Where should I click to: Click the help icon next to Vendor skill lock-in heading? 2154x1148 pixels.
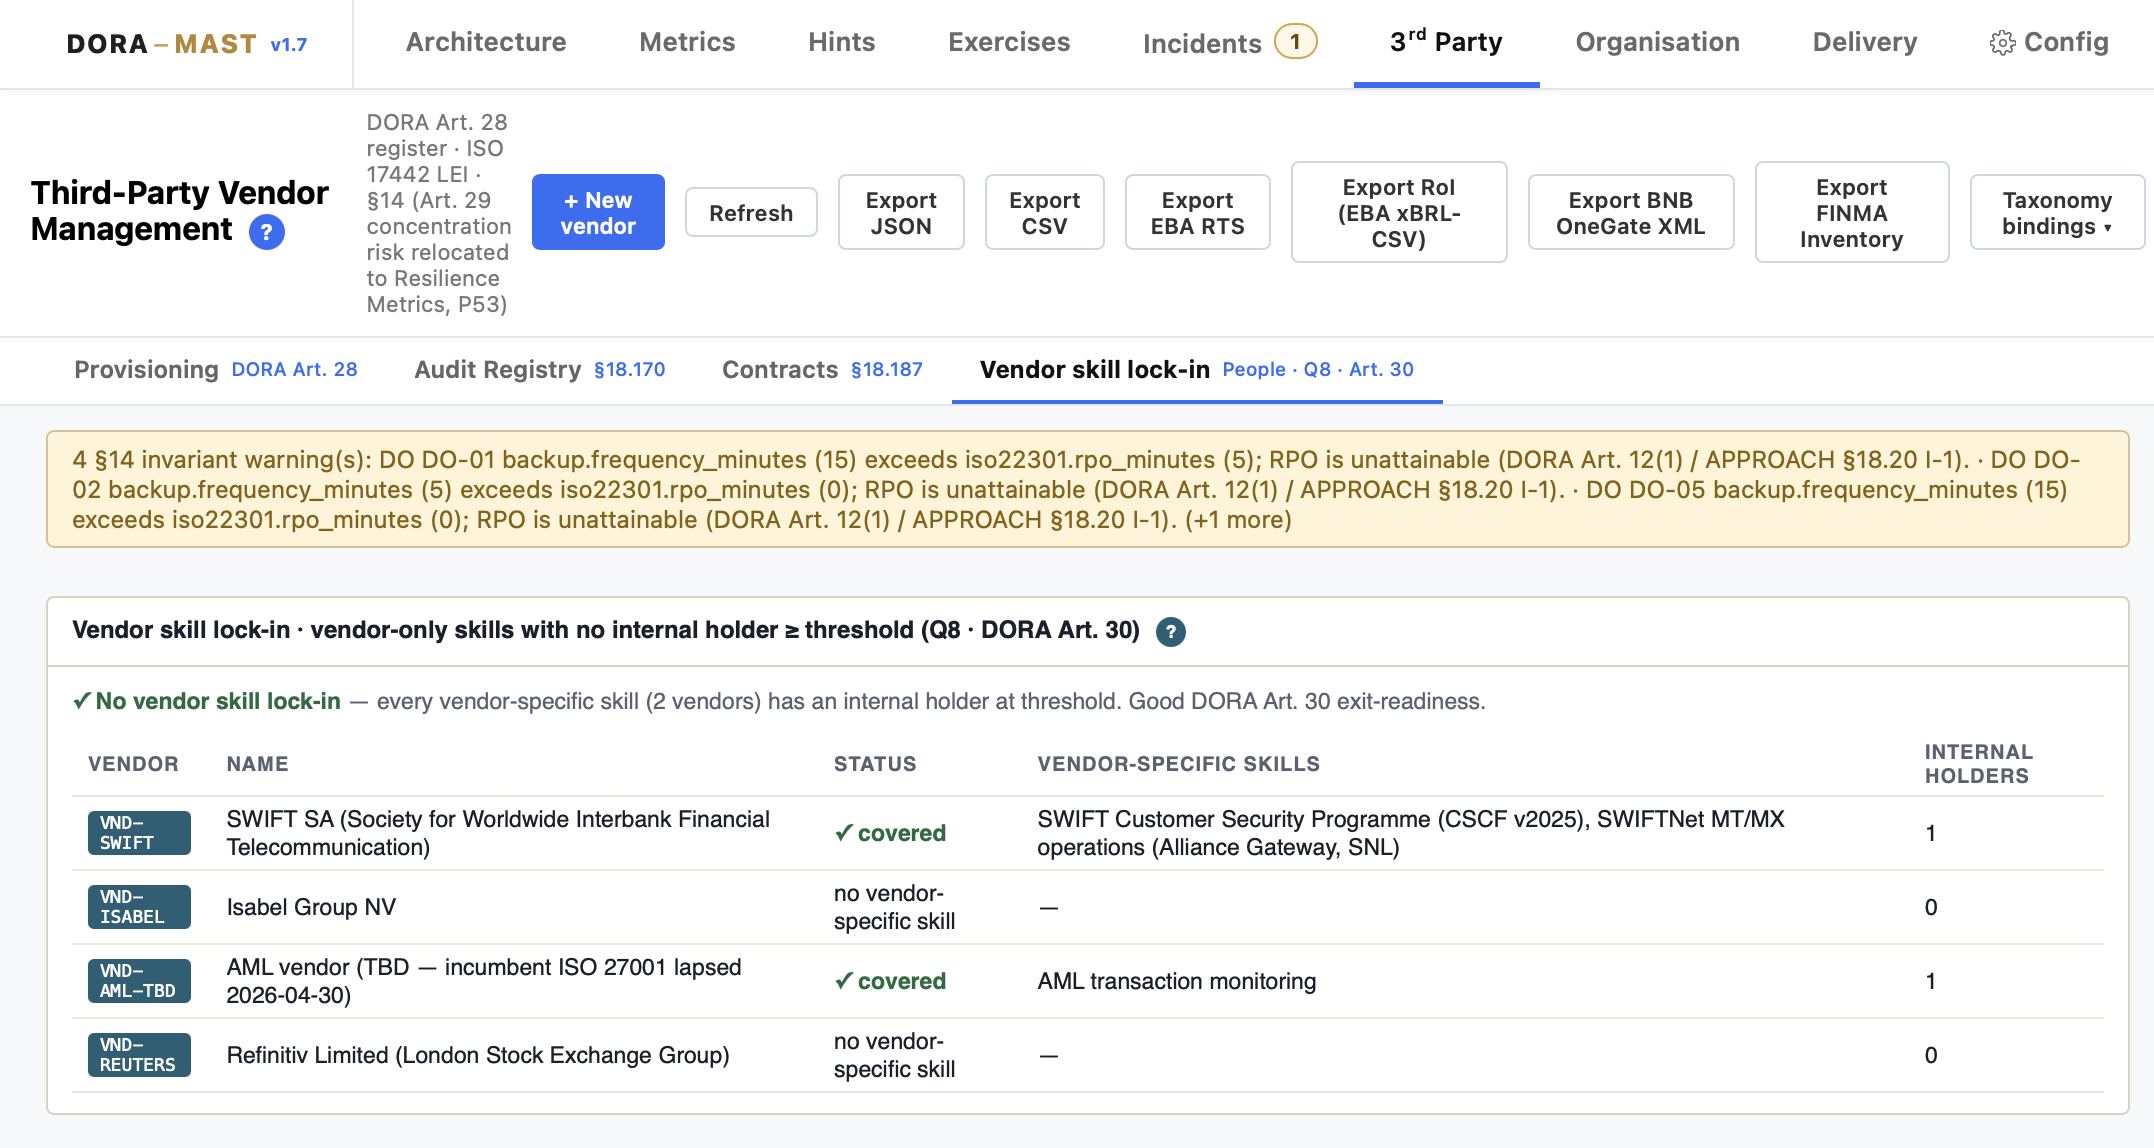coord(1170,632)
